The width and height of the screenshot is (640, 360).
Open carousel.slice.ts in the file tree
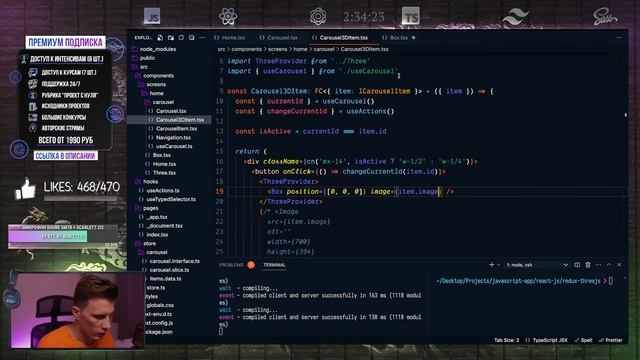(x=169, y=270)
